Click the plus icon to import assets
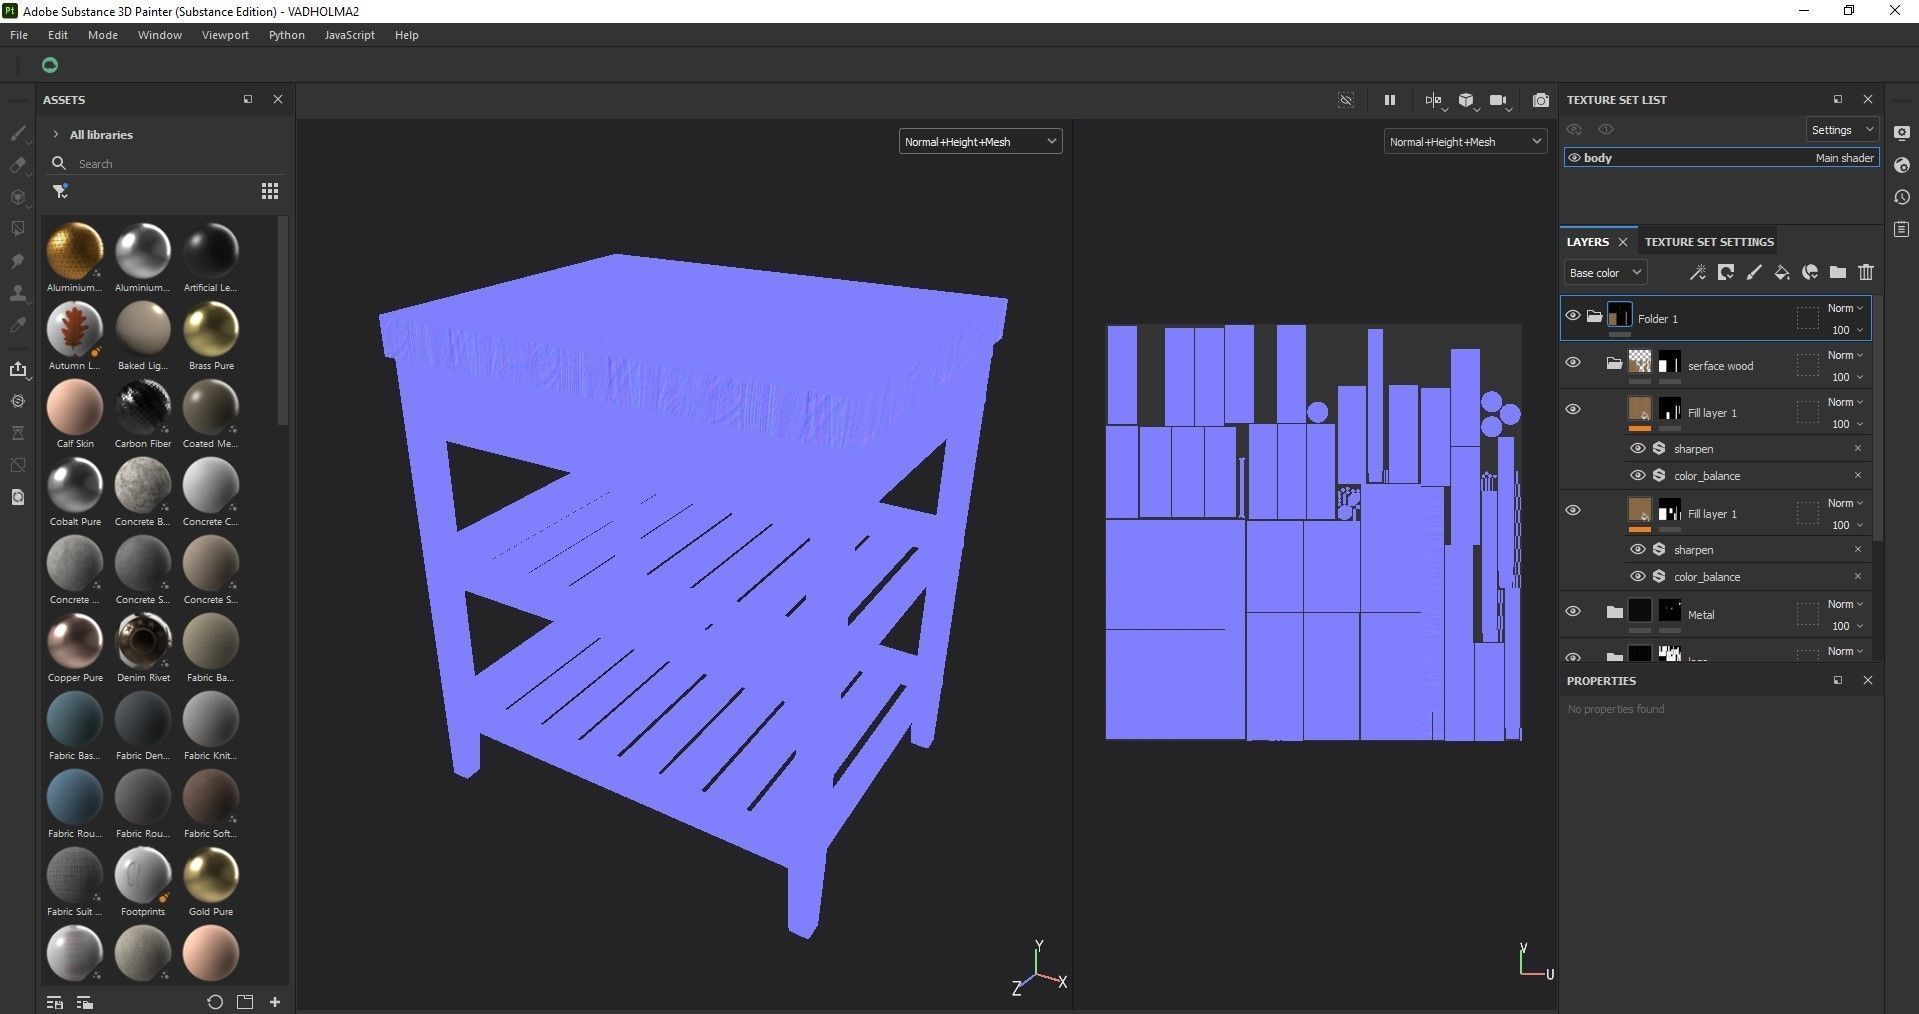Image resolution: width=1919 pixels, height=1014 pixels. (275, 1002)
